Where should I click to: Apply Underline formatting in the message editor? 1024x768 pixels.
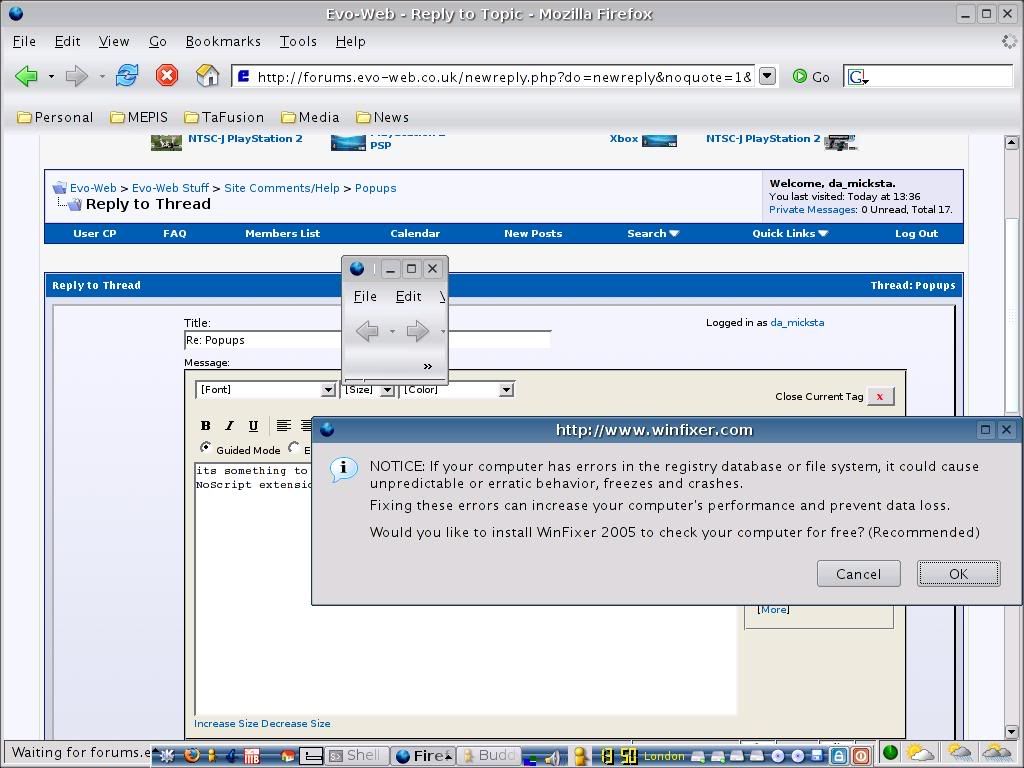(x=253, y=426)
